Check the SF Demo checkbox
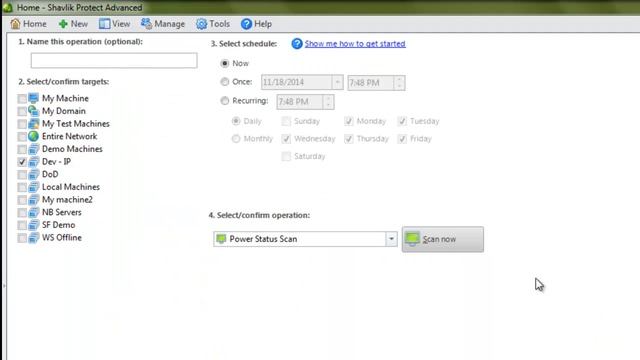 (22, 225)
